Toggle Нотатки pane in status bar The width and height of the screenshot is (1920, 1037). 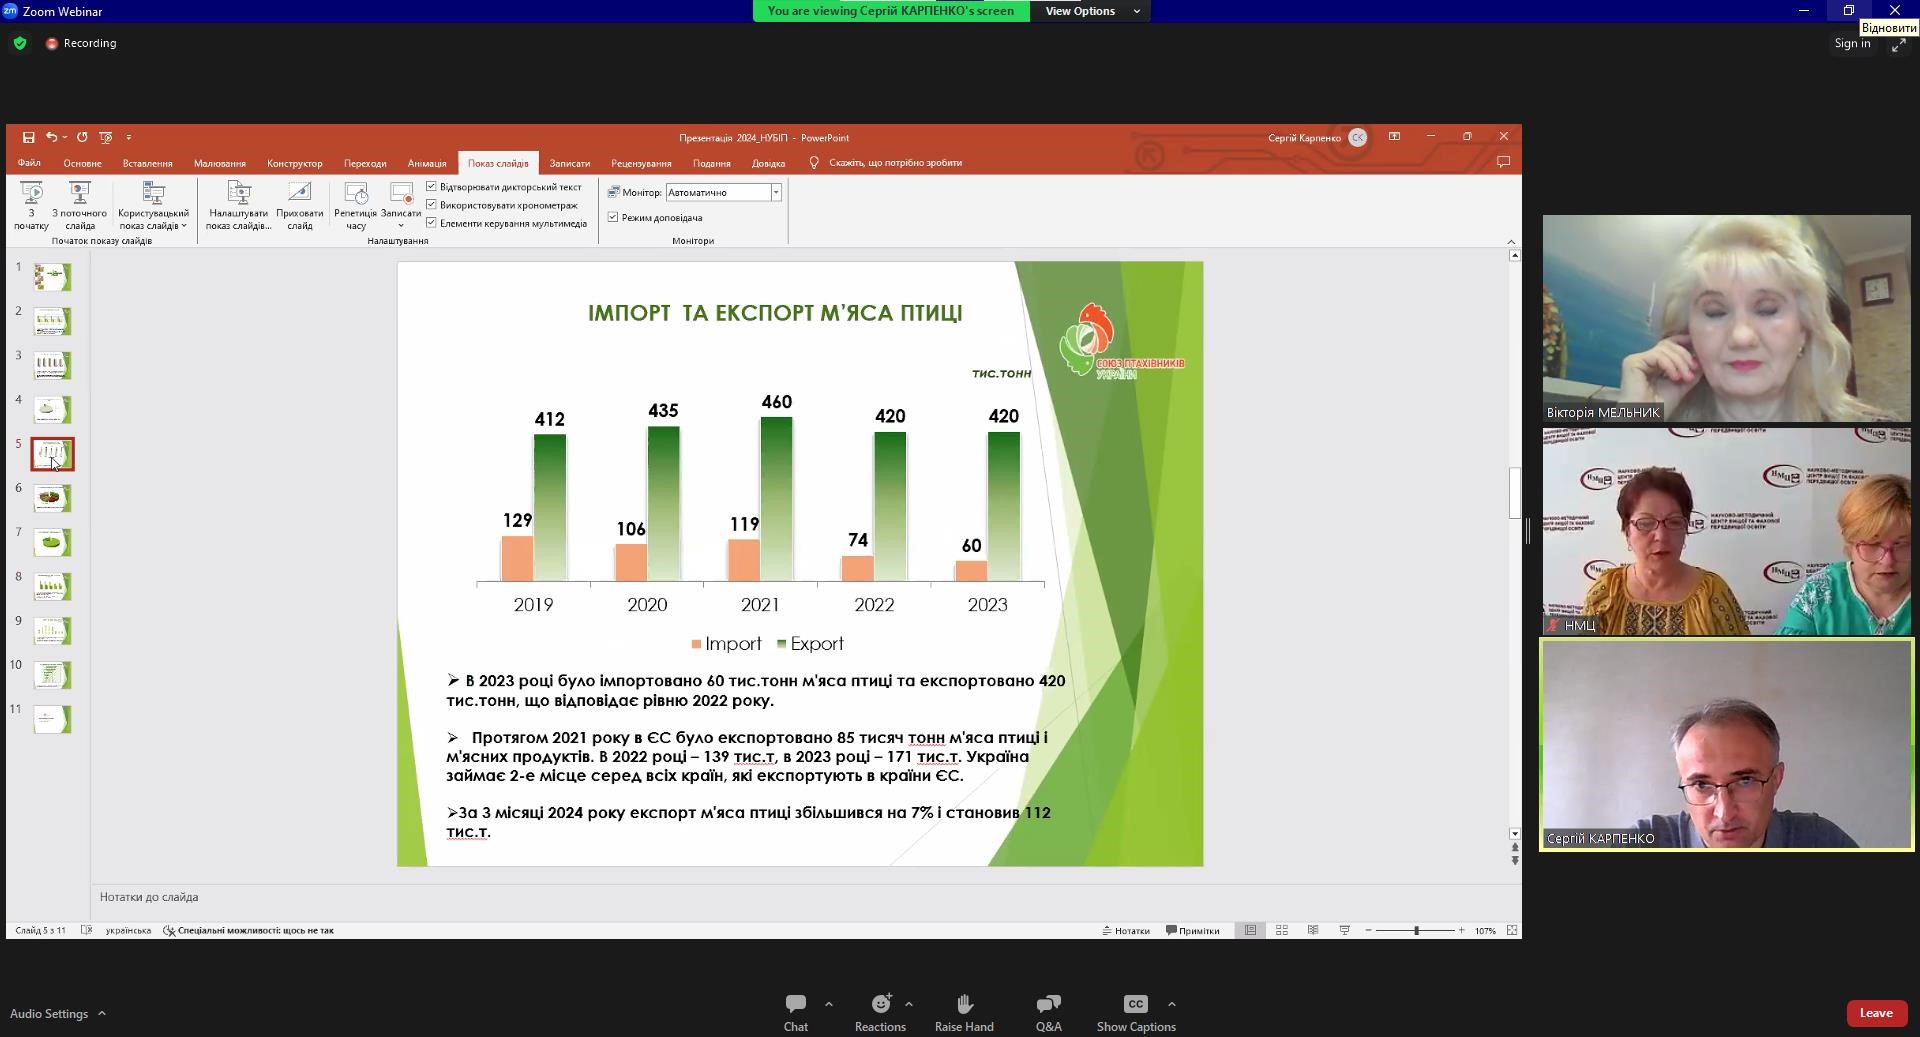[x=1126, y=930]
